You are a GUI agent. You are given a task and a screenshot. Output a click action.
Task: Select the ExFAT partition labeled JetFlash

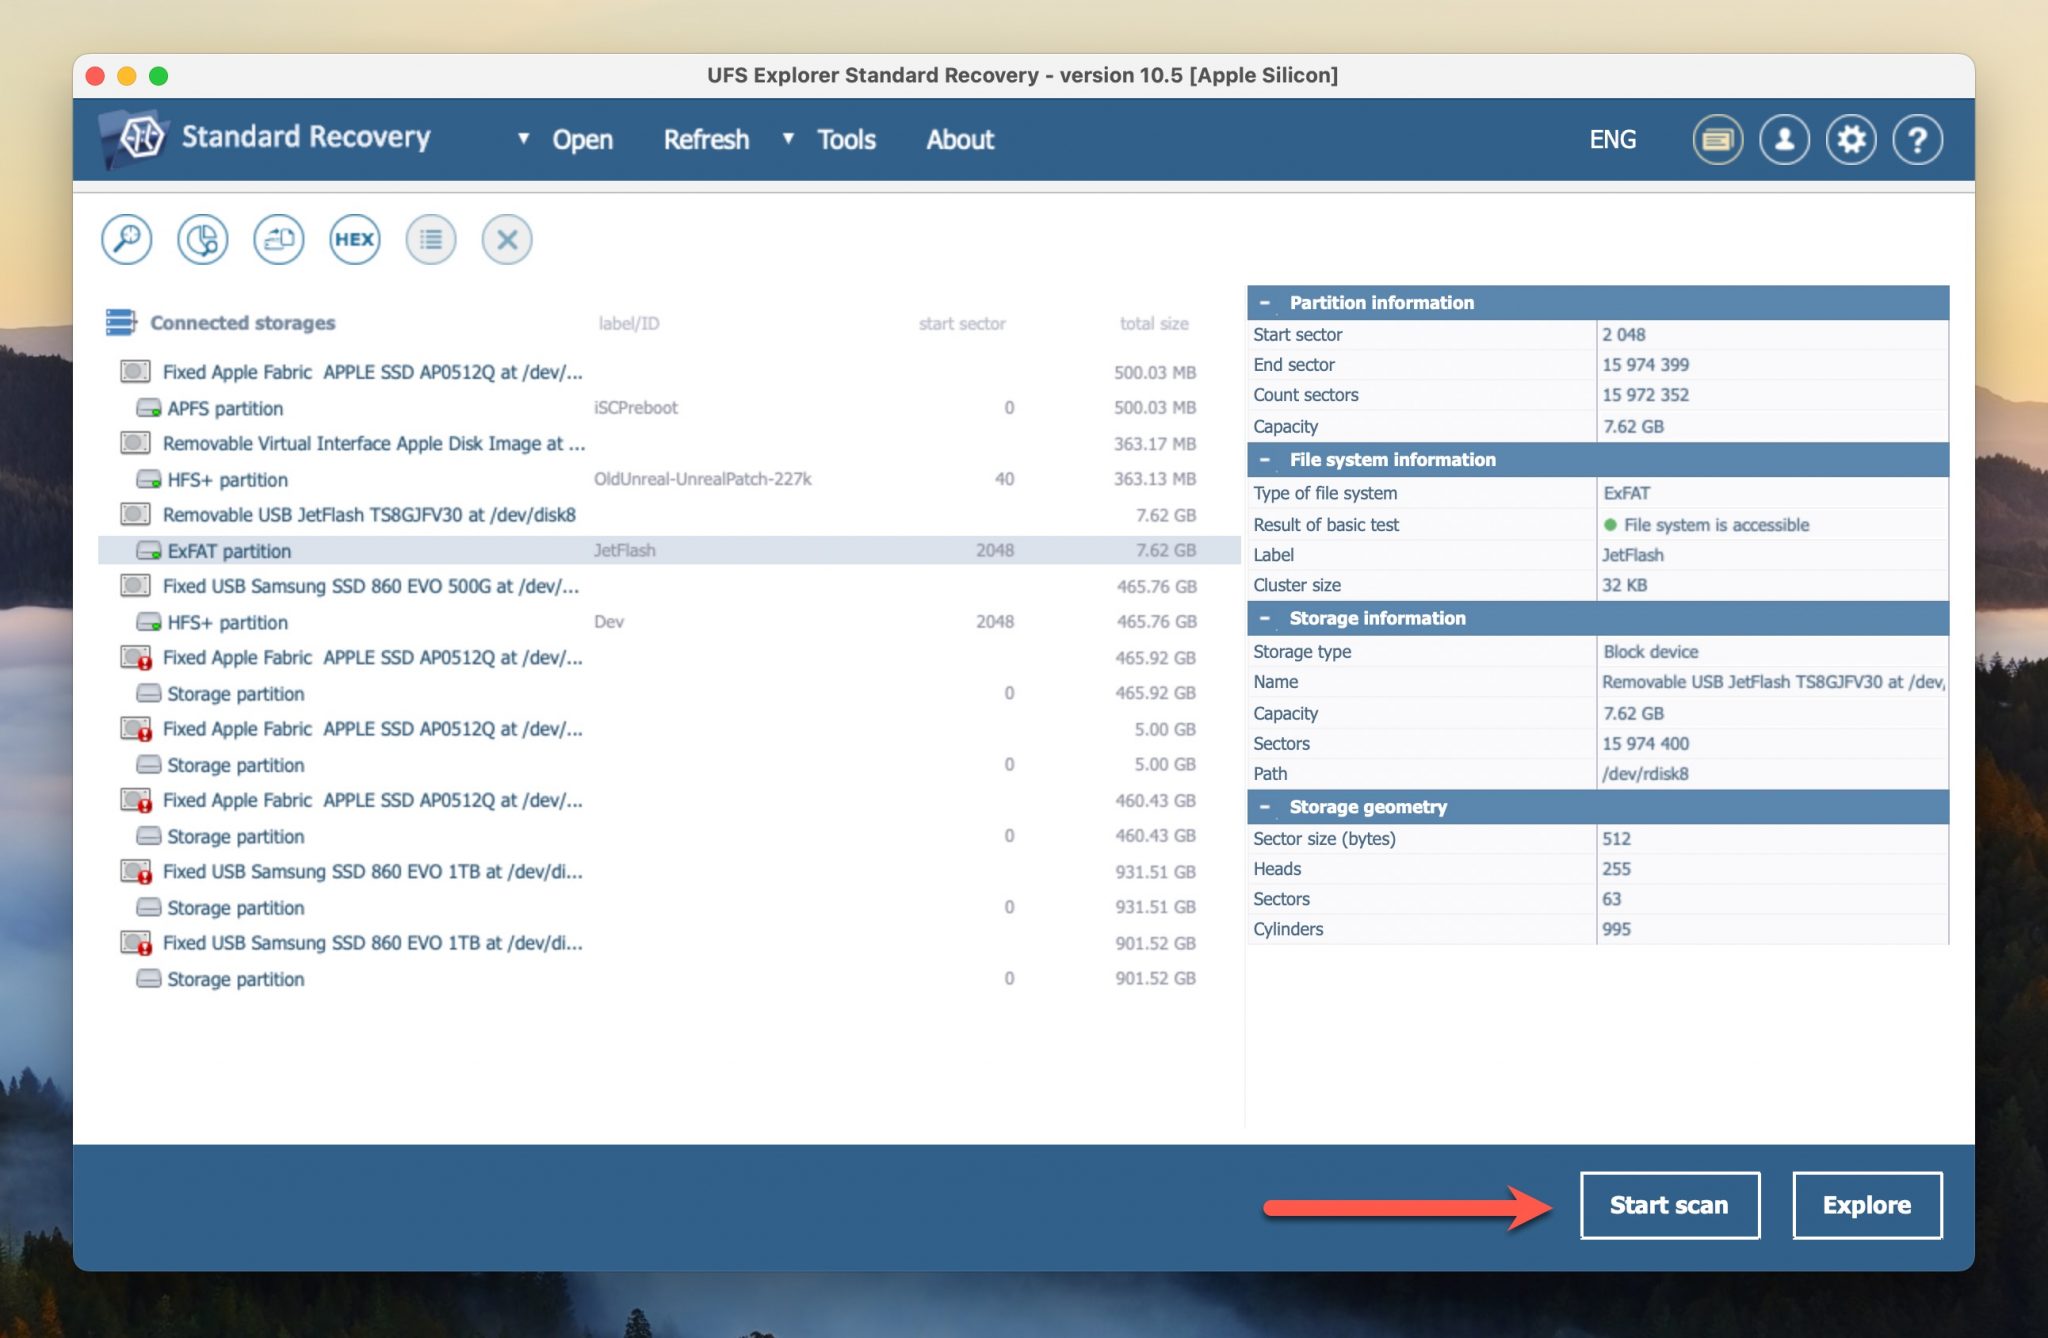pyautogui.click(x=230, y=551)
